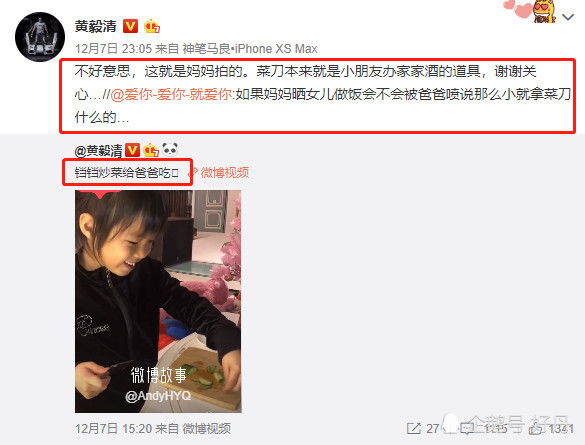This screenshot has width=585, height=445.
Task: Open 黄毅清's round profile avatar
Action: 40,37
